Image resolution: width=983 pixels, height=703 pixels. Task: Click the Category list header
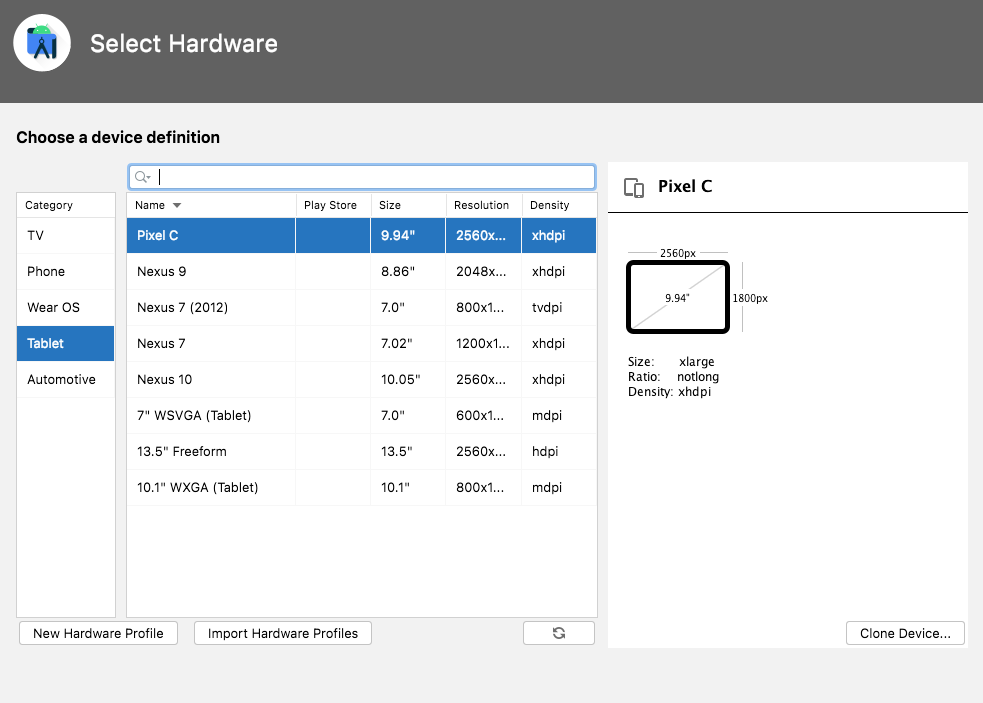[x=66, y=206]
